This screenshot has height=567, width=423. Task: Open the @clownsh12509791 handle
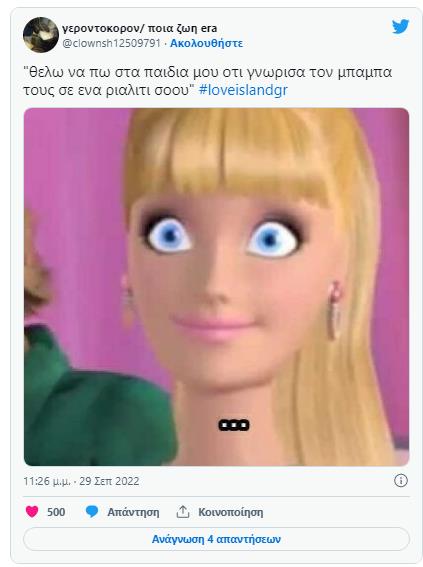[x=111, y=43]
